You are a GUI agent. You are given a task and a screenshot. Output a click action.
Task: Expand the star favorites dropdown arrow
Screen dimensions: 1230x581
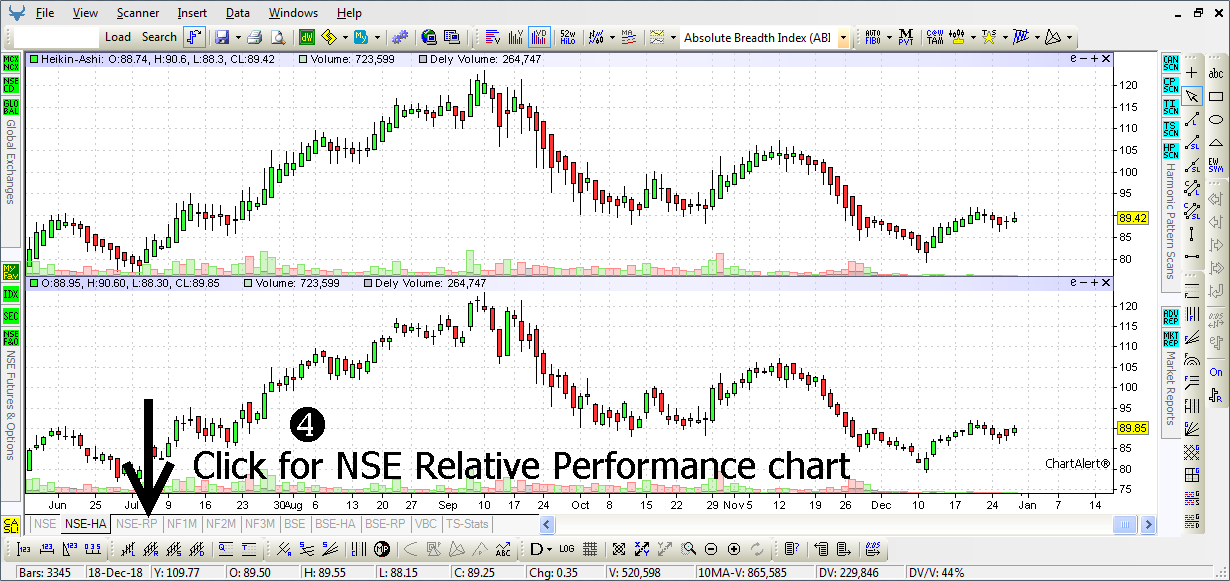click(x=1003, y=38)
